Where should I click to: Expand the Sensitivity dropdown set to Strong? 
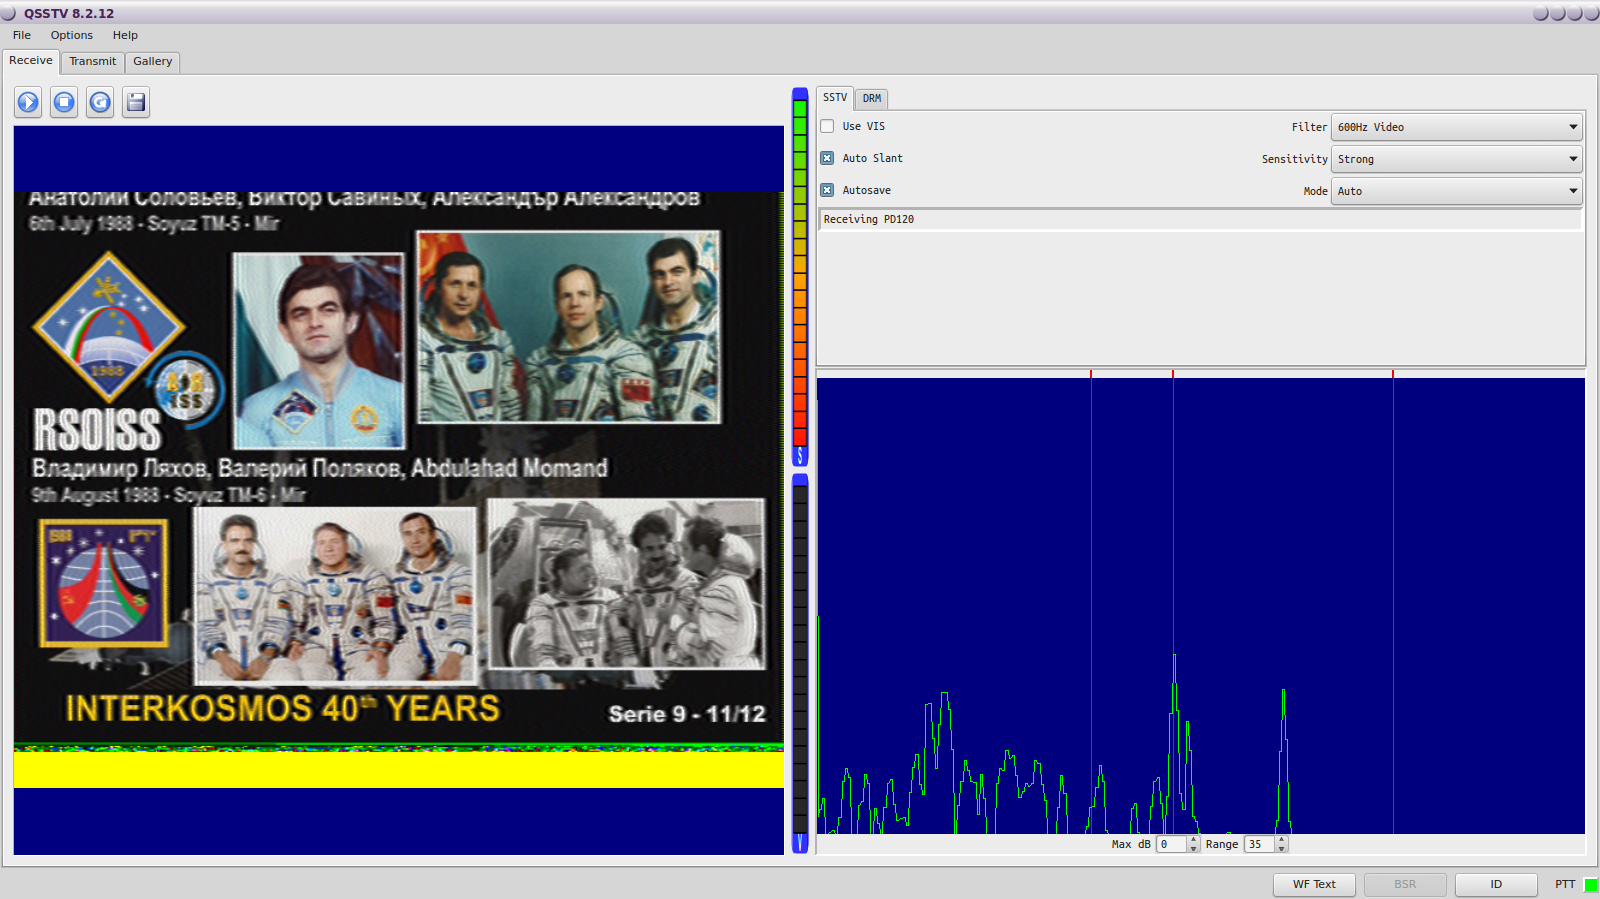pyautogui.click(x=1456, y=159)
